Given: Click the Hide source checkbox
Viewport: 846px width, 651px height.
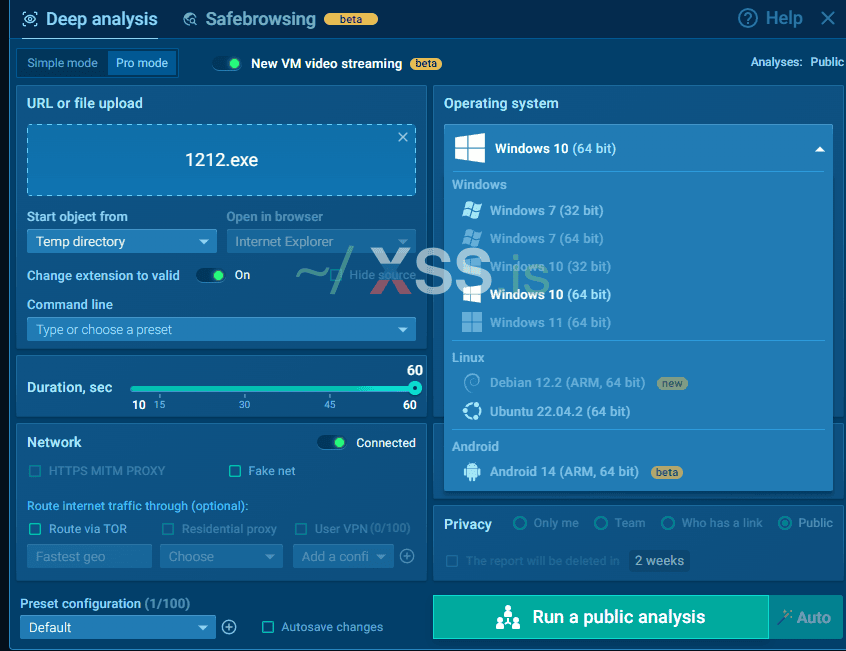Looking at the screenshot, I should coord(336,275).
